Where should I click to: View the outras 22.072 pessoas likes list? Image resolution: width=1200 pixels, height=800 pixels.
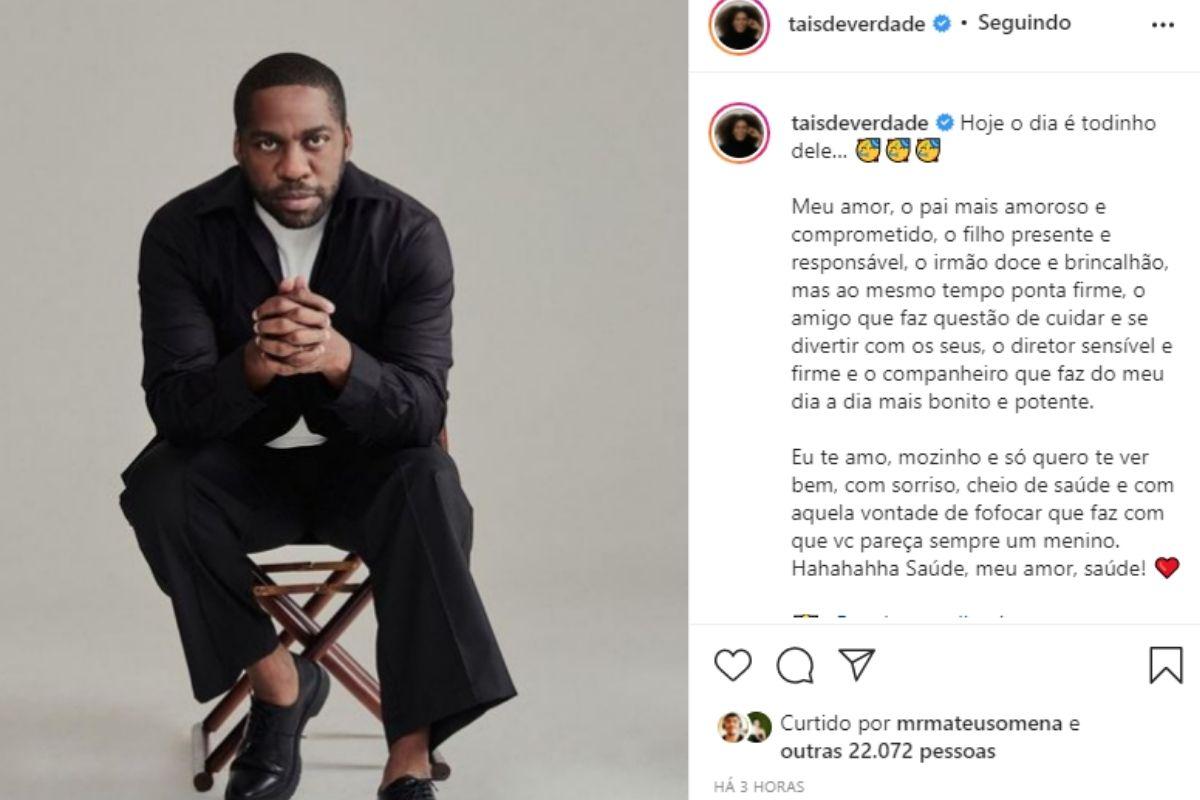[888, 751]
